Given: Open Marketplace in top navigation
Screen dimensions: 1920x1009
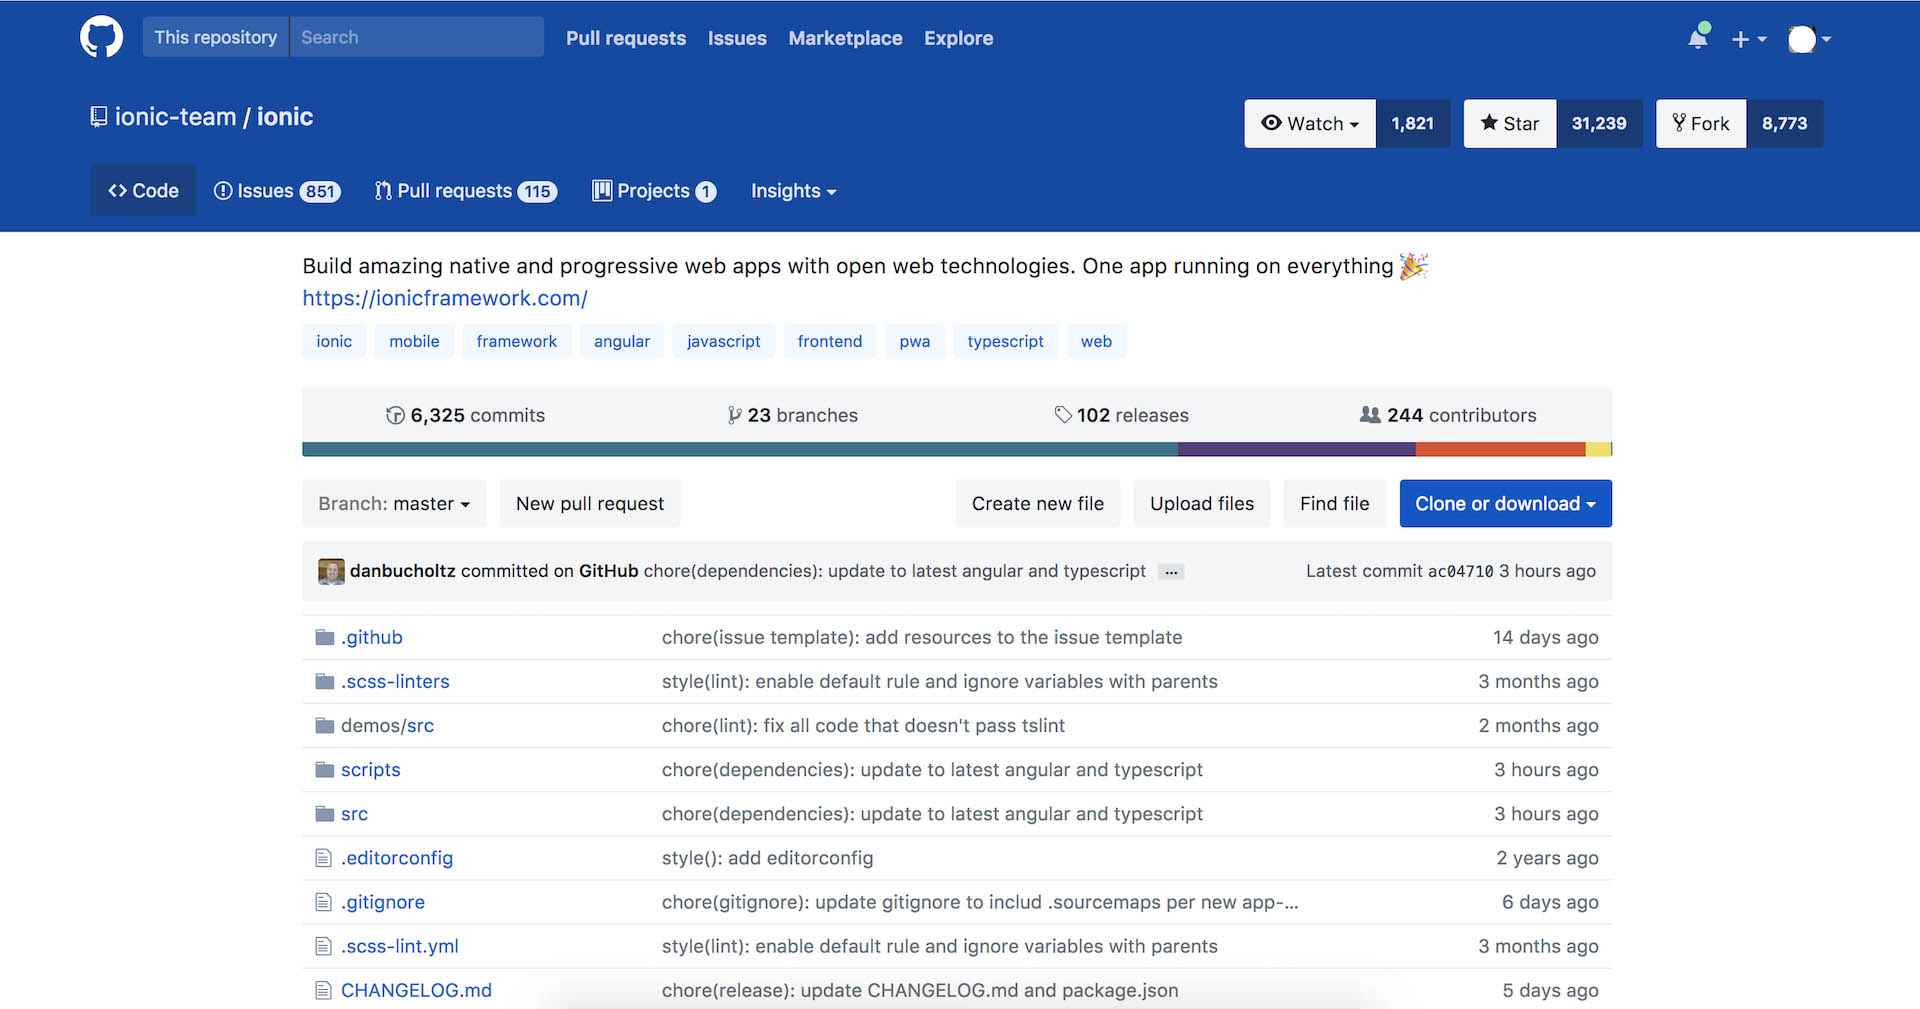Looking at the screenshot, I should pyautogui.click(x=845, y=38).
